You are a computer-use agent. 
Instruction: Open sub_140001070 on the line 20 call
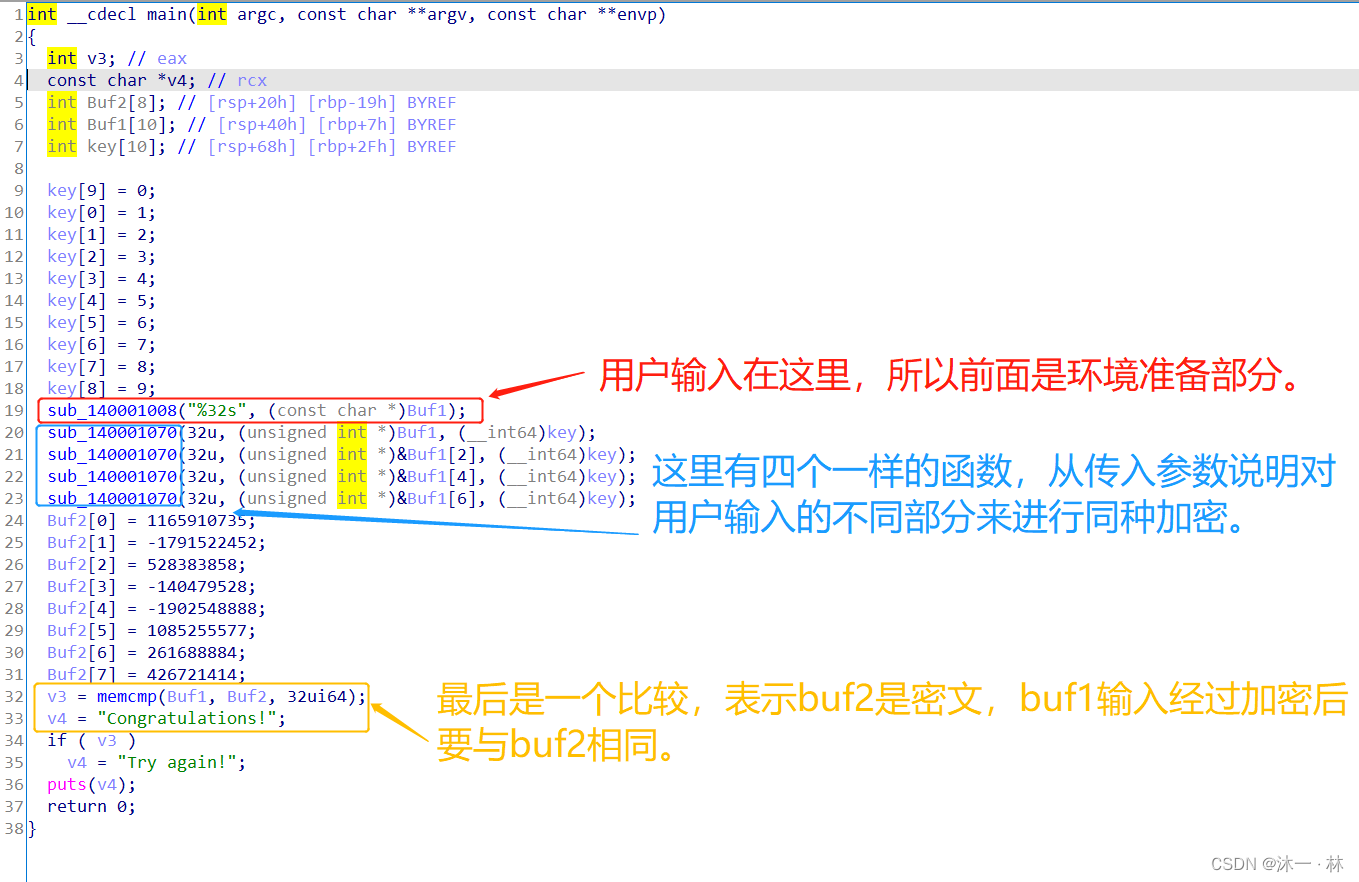pyautogui.click(x=112, y=432)
